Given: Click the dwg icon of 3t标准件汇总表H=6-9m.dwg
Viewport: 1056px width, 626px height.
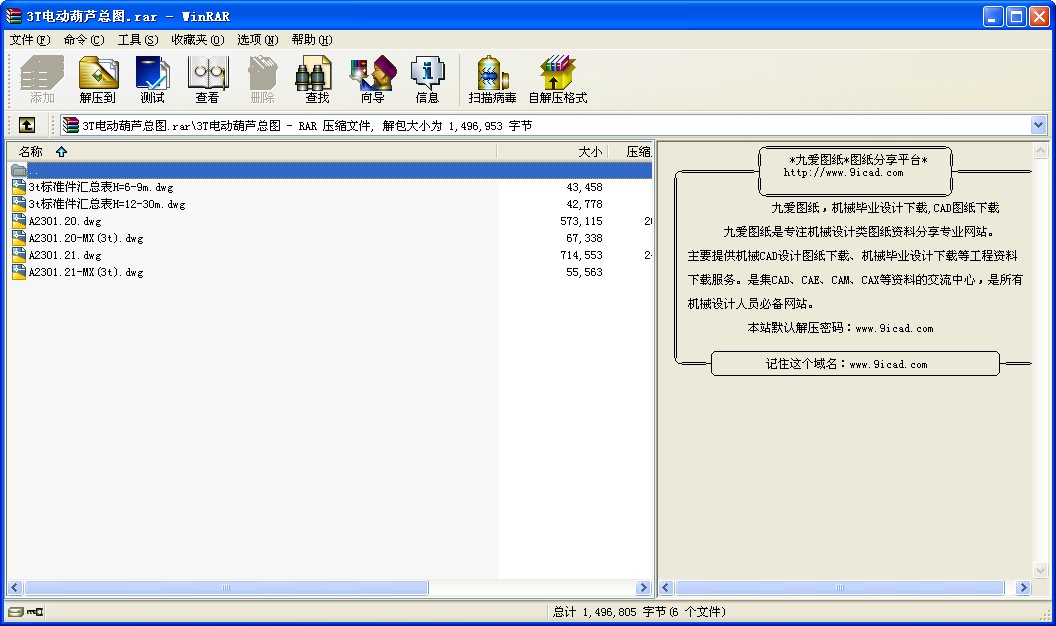Looking at the screenshot, I should [19, 187].
